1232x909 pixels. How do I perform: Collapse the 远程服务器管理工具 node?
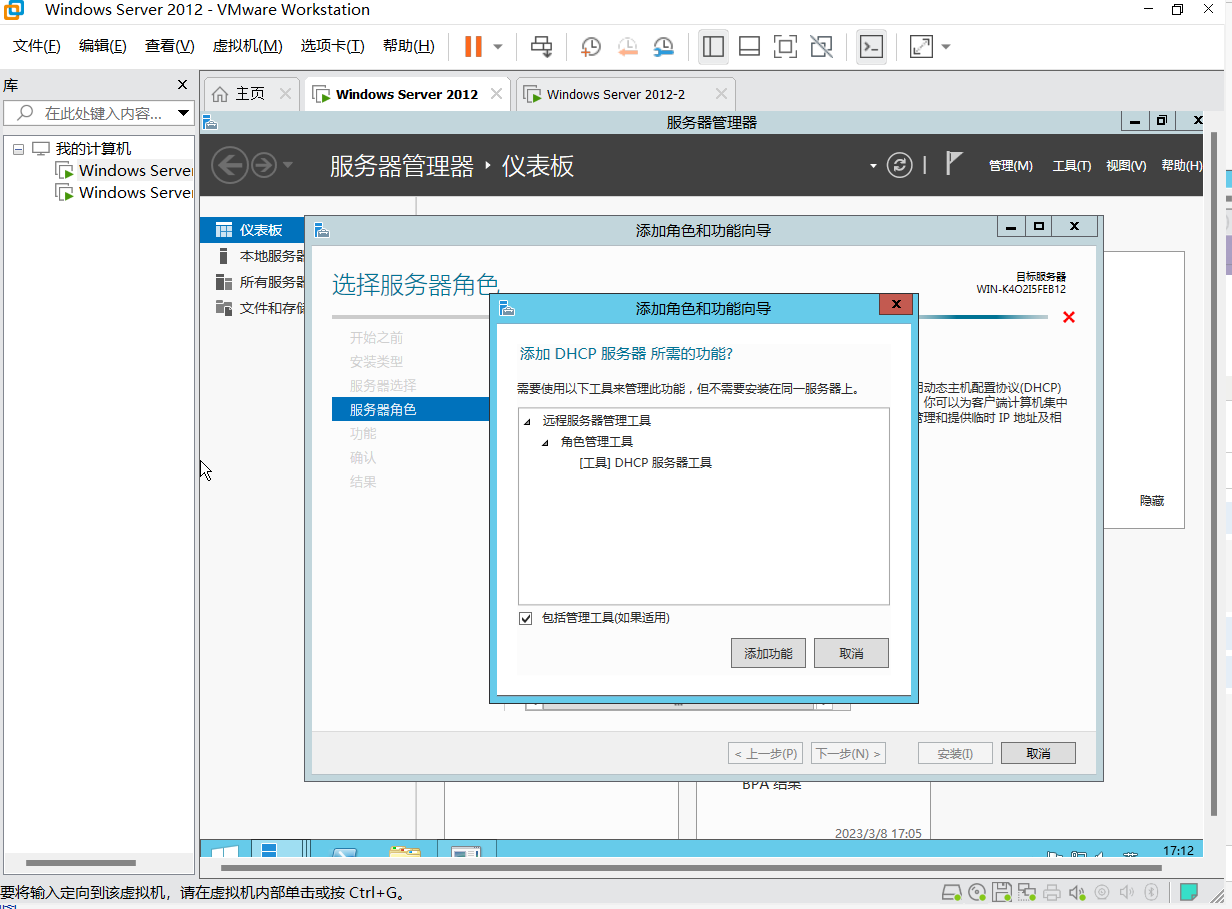(x=527, y=421)
